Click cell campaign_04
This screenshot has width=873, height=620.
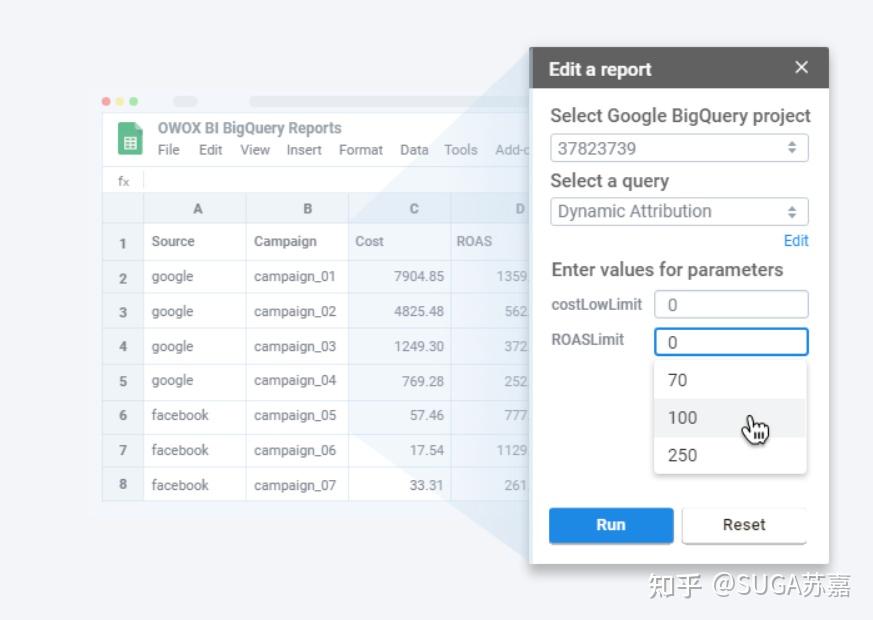(297, 381)
